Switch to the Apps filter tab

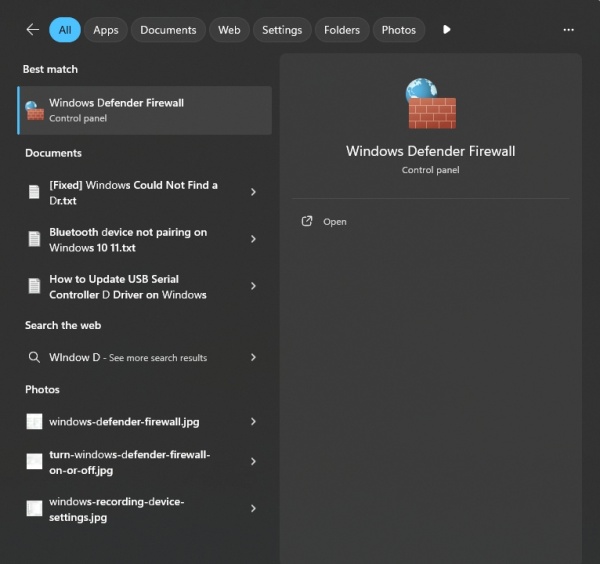point(106,30)
